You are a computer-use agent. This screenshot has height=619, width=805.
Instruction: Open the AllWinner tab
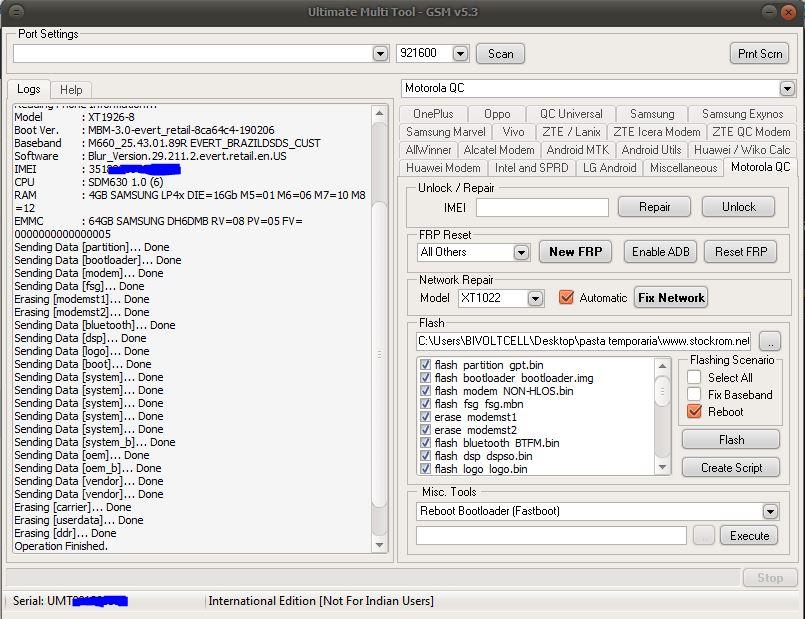(428, 150)
